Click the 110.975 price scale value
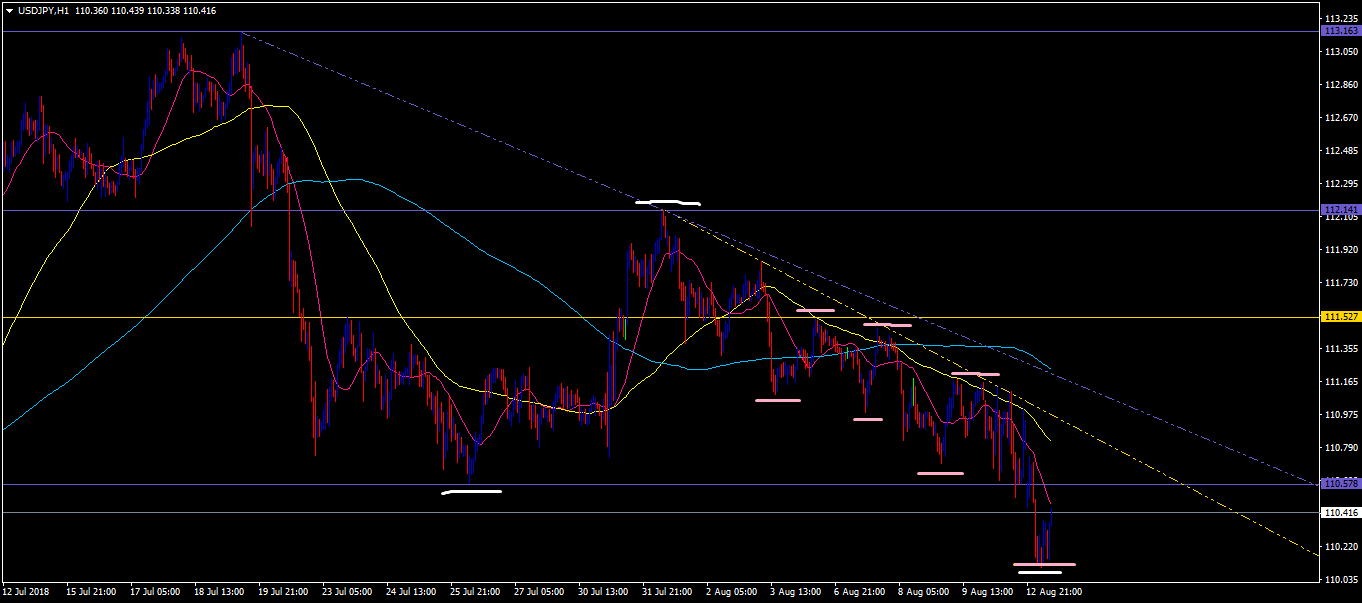Viewport: 1362px width, 603px height. 1340,415
